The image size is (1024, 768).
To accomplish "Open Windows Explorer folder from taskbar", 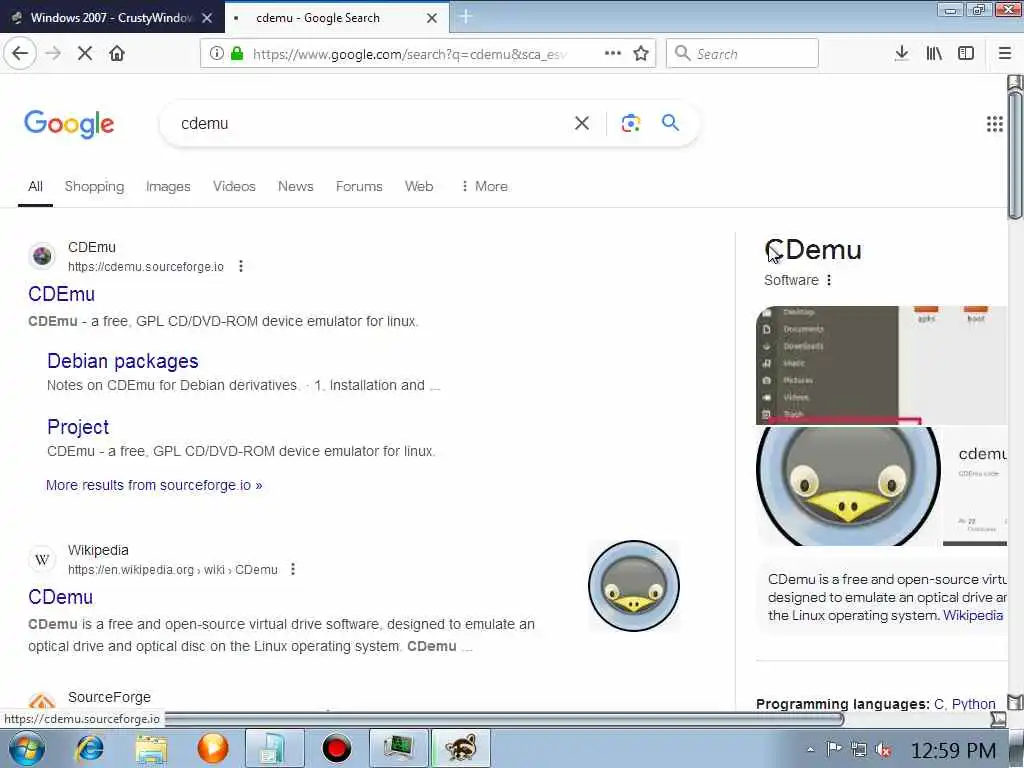I will pos(152,748).
